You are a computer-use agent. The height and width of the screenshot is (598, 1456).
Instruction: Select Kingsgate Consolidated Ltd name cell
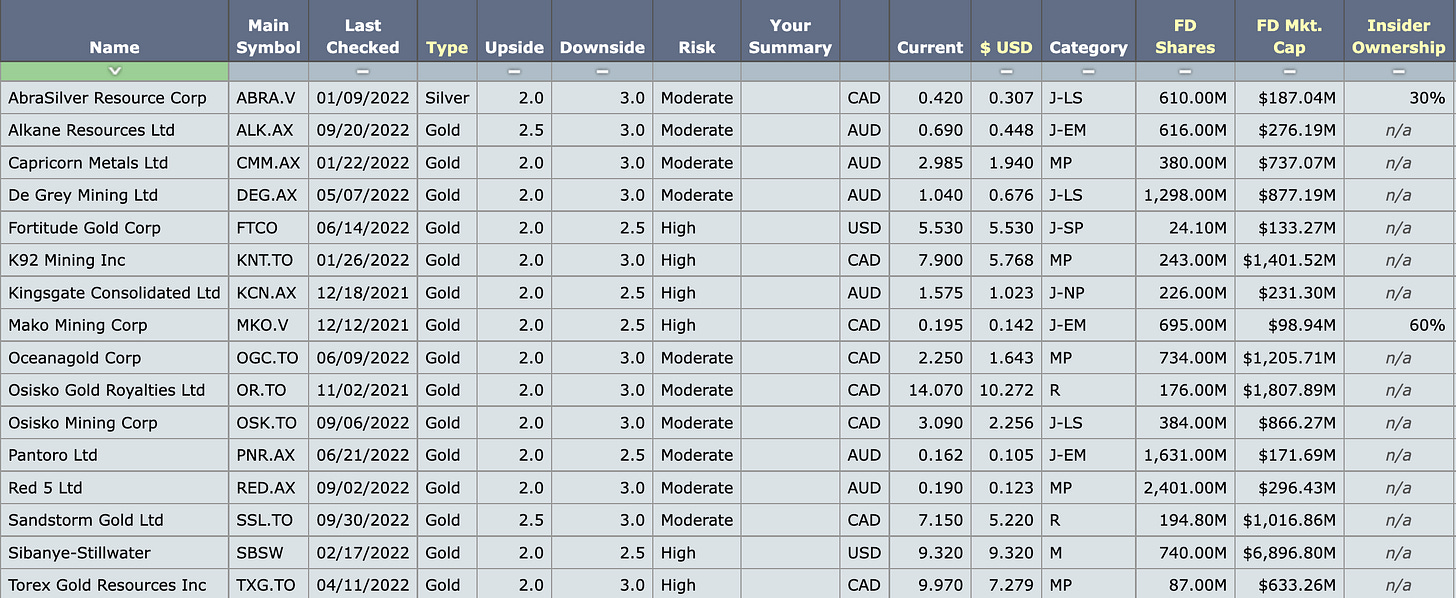(114, 293)
